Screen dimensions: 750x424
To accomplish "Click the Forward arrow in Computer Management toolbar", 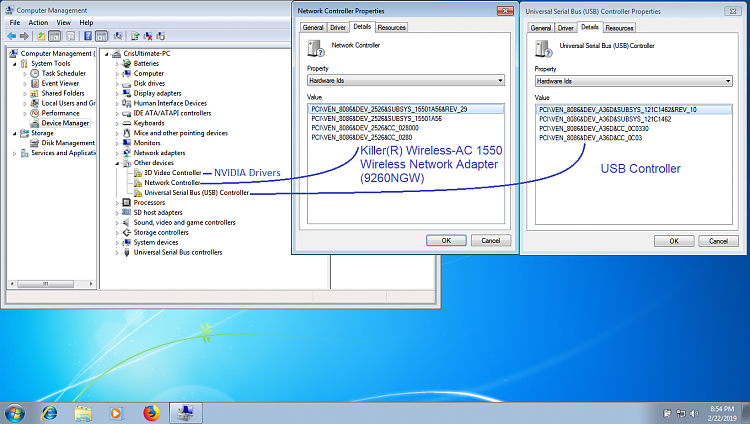I will pyautogui.click(x=24, y=36).
